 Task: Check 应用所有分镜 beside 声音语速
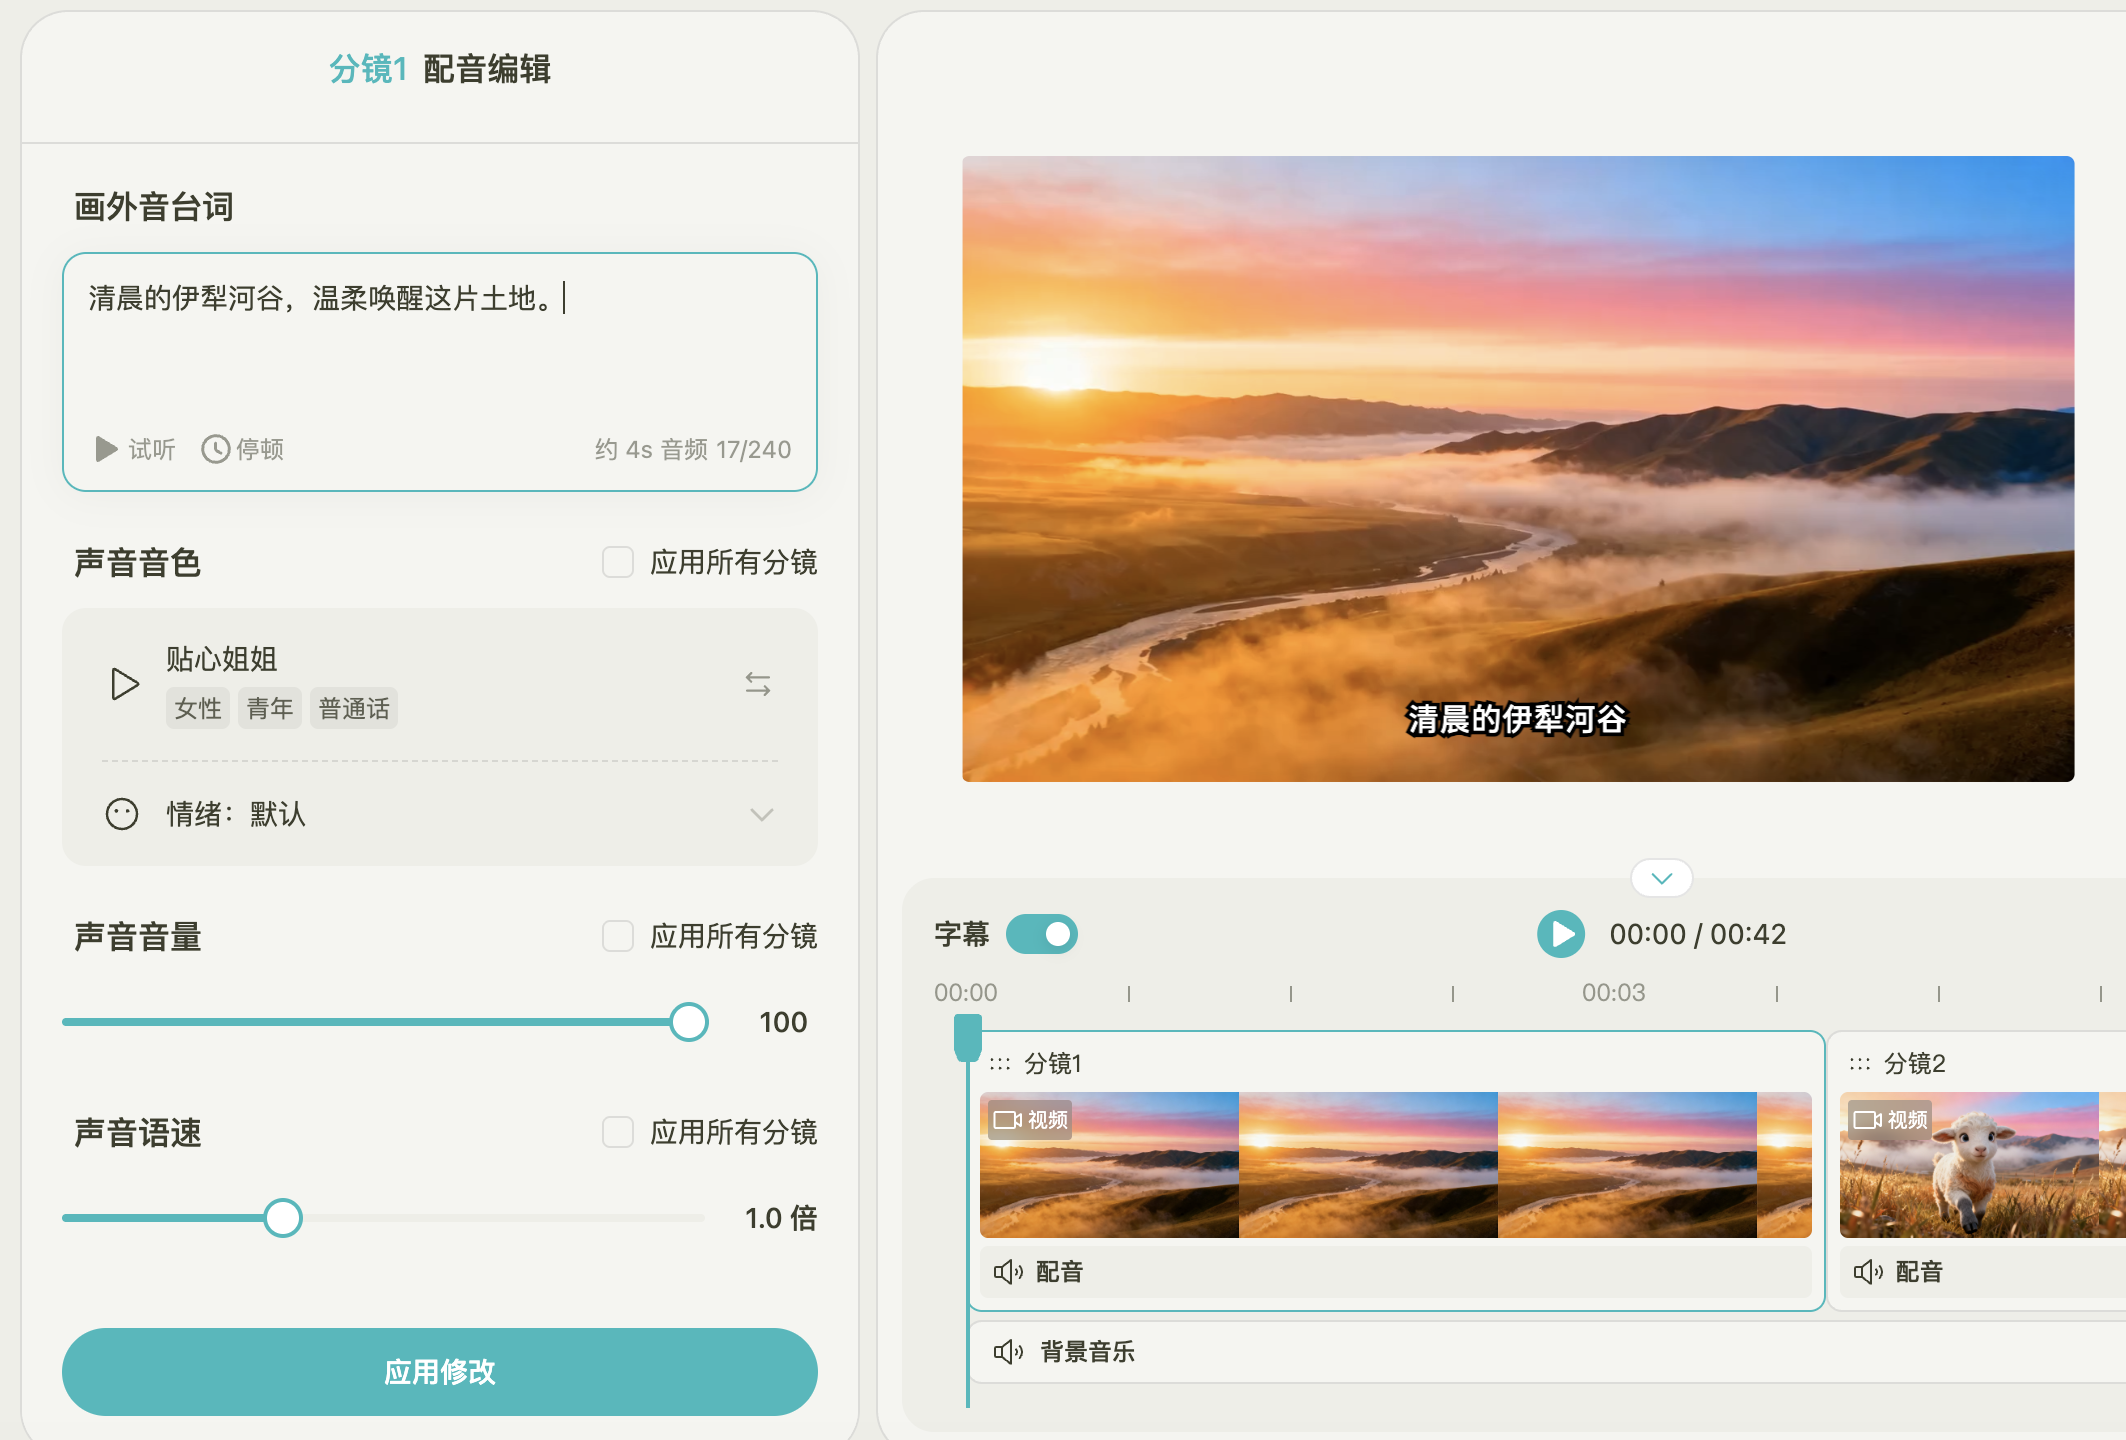click(x=616, y=1133)
